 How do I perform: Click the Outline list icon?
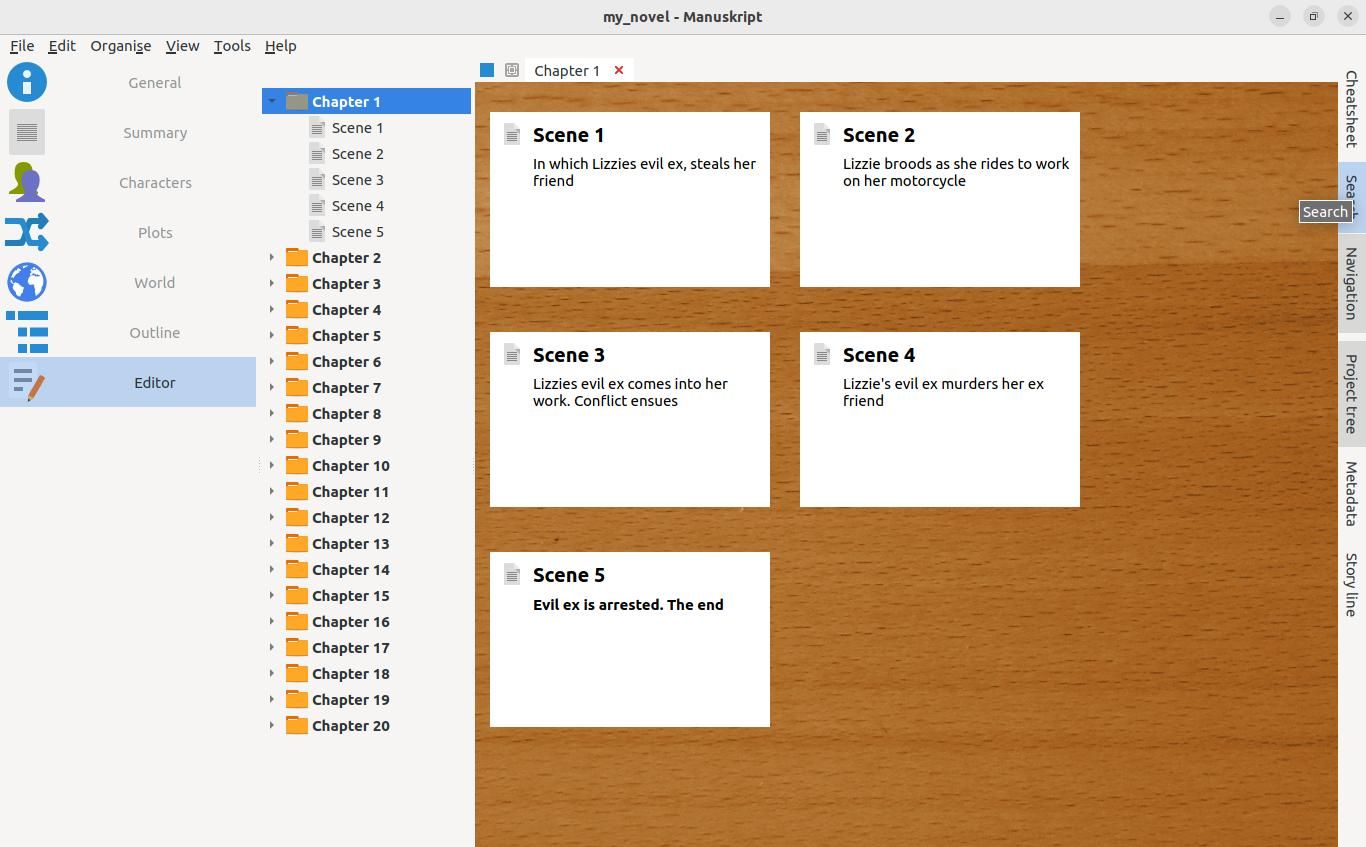point(27,332)
